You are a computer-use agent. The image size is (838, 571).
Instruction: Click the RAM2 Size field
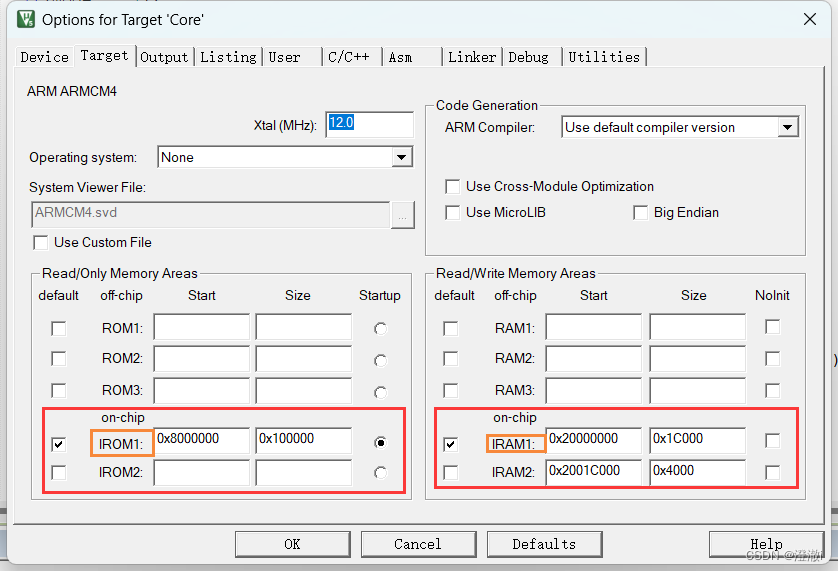[x=697, y=359]
